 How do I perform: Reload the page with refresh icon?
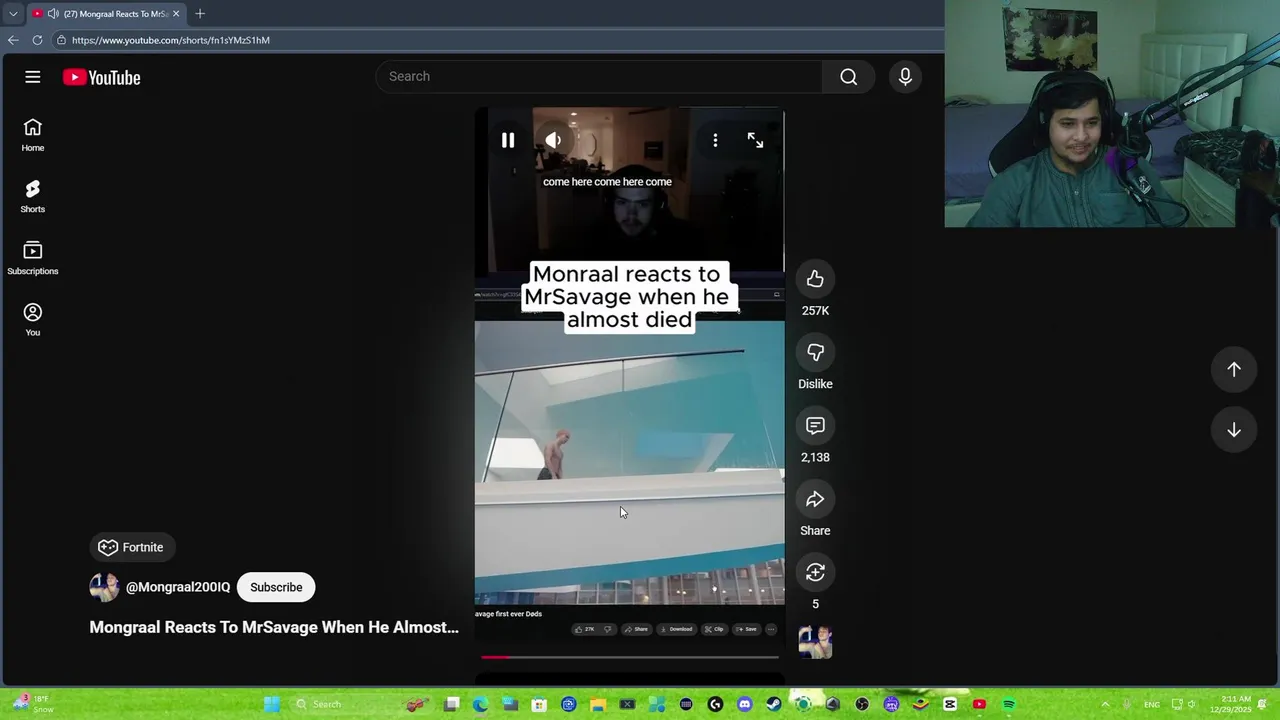click(37, 40)
